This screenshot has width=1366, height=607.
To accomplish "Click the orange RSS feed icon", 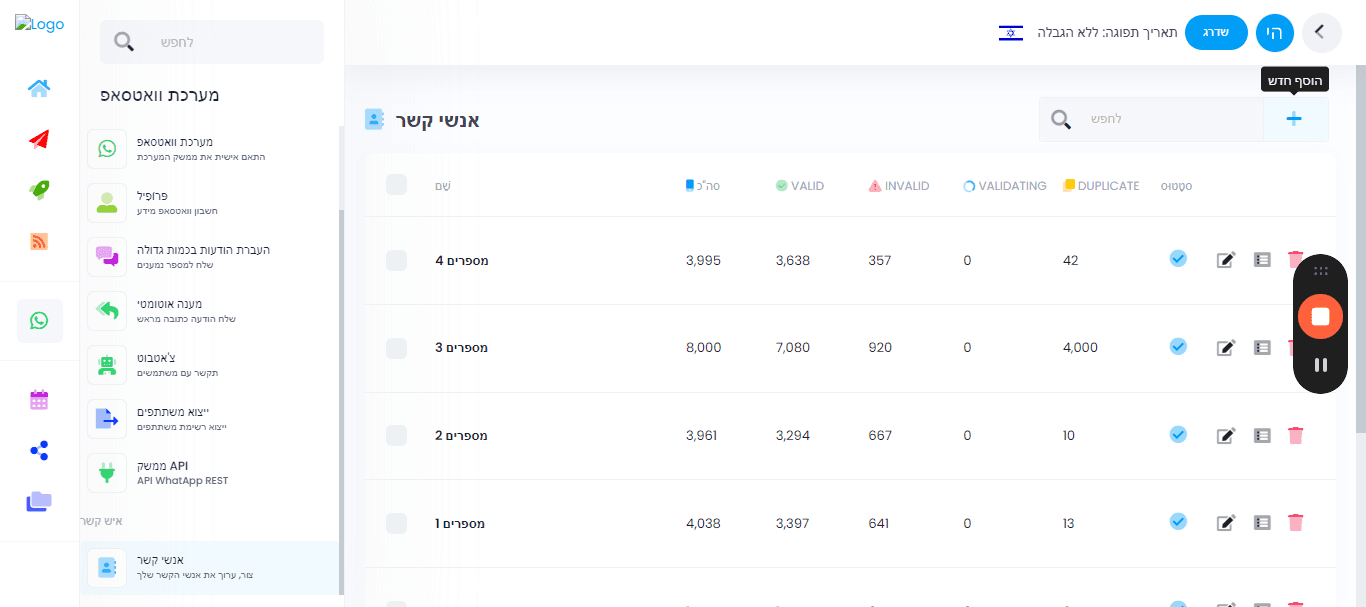I will (39, 241).
